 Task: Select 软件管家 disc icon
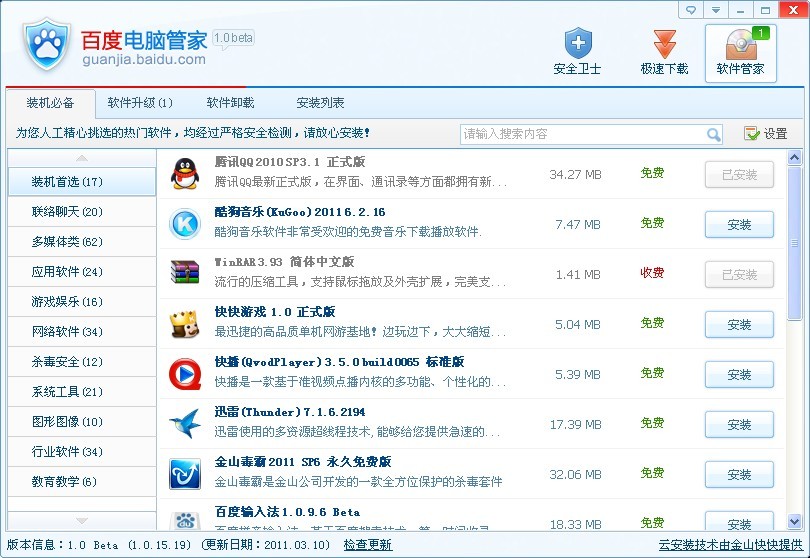tap(740, 45)
